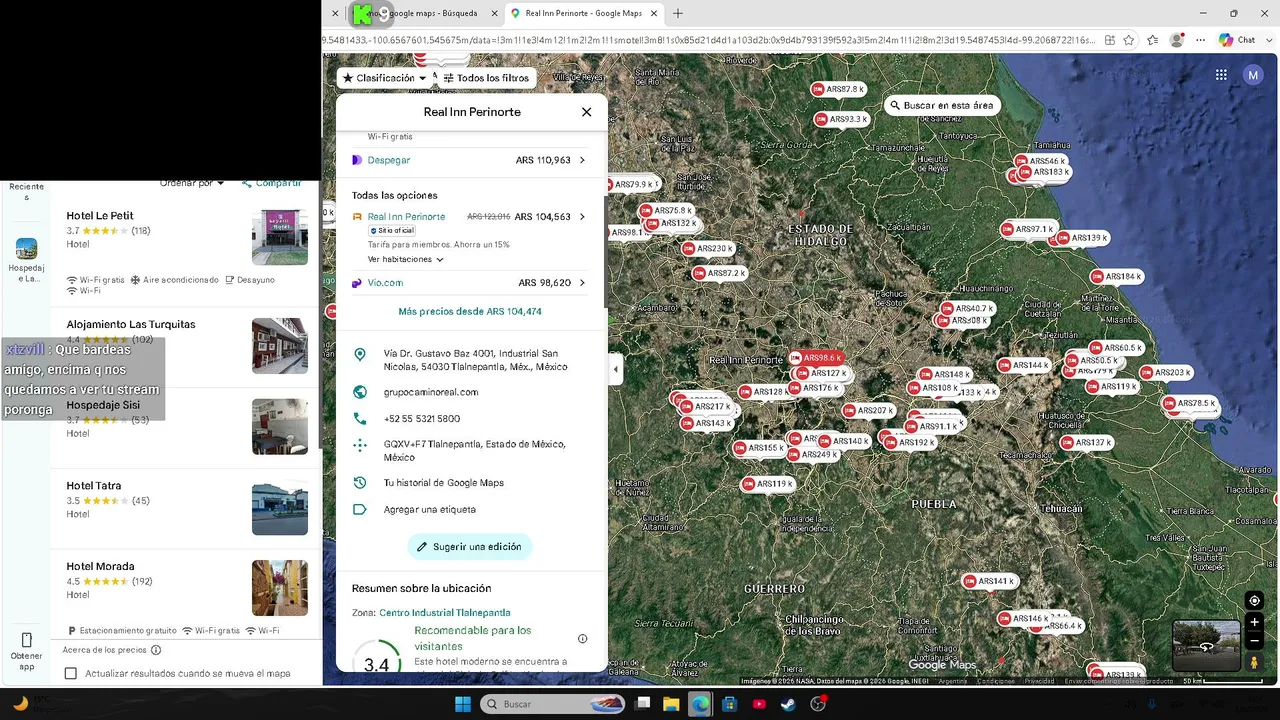Open the browser profile icon
Image resolution: width=1280 pixels, height=720 pixels.
[1177, 40]
